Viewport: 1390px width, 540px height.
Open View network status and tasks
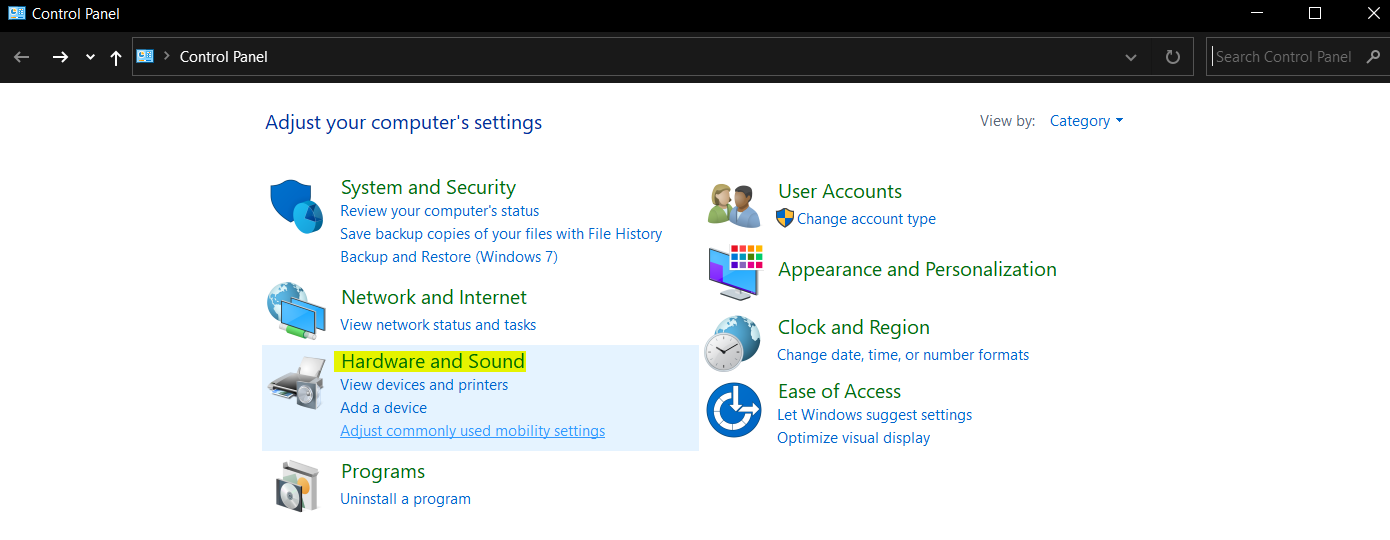click(x=438, y=325)
